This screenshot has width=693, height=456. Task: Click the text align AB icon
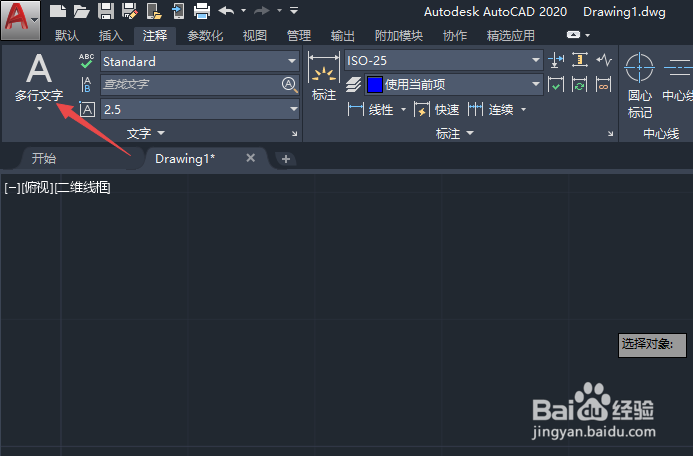pyautogui.click(x=87, y=84)
